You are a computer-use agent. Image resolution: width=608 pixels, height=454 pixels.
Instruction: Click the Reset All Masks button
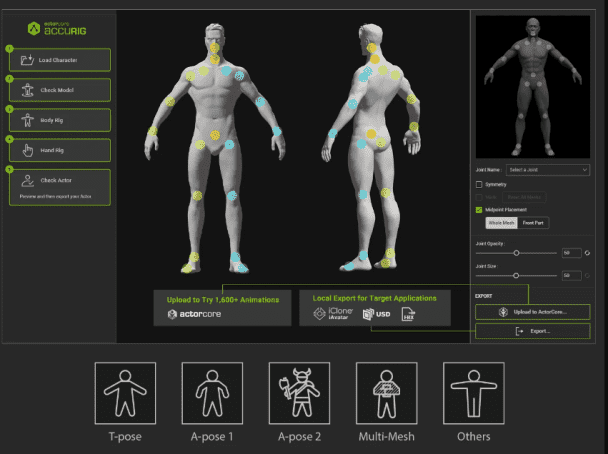tap(524, 197)
